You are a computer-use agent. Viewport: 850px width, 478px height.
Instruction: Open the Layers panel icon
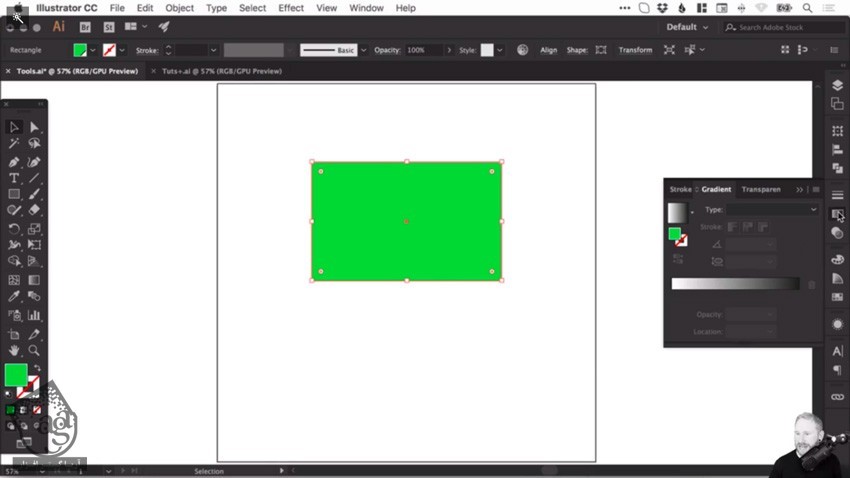point(837,86)
